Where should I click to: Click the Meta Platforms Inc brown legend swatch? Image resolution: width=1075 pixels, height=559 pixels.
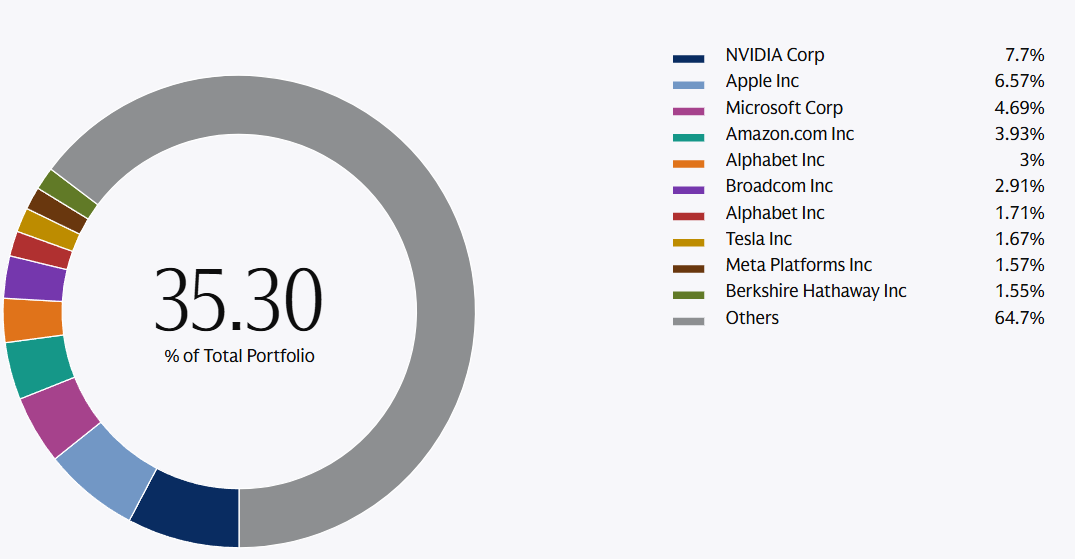tap(688, 269)
